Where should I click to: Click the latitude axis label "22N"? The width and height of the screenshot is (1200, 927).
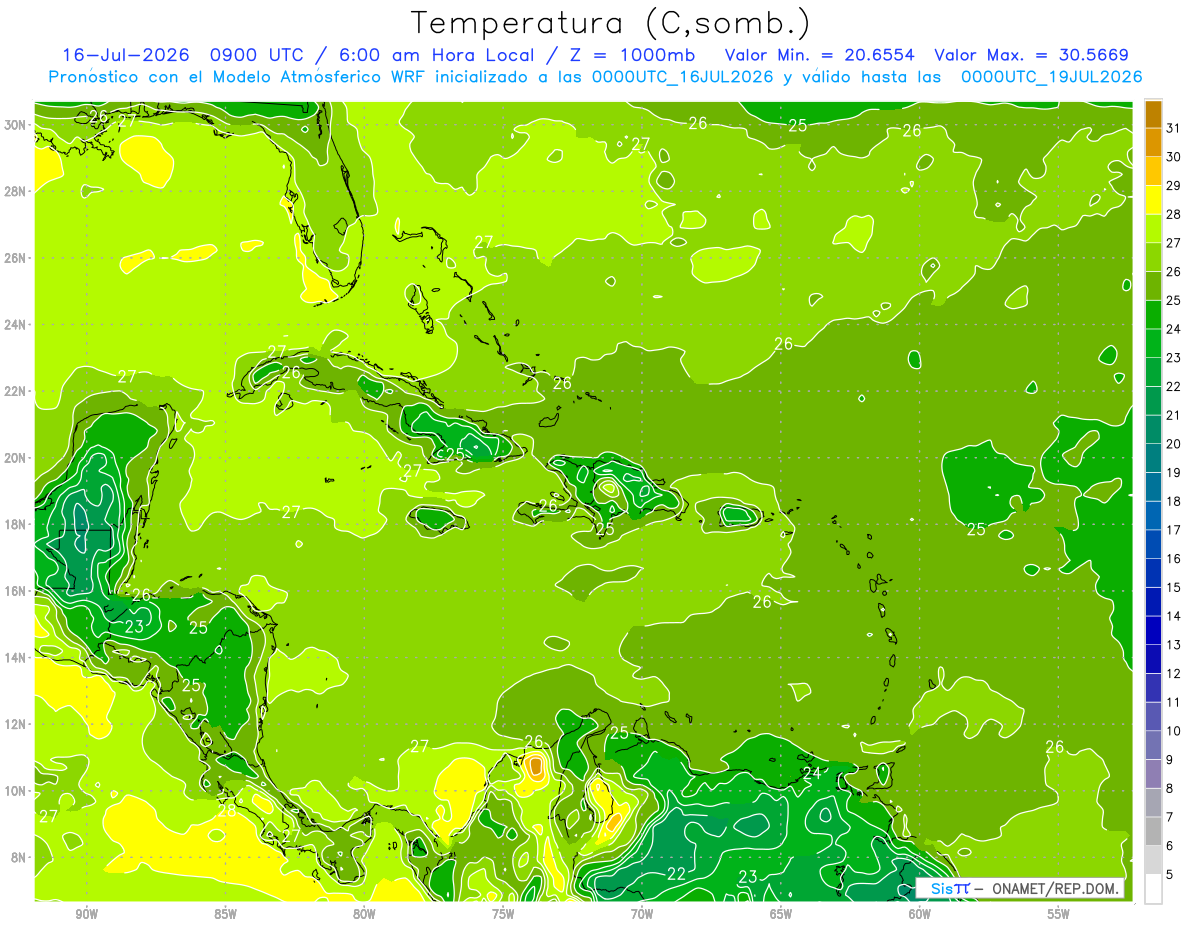click(17, 391)
